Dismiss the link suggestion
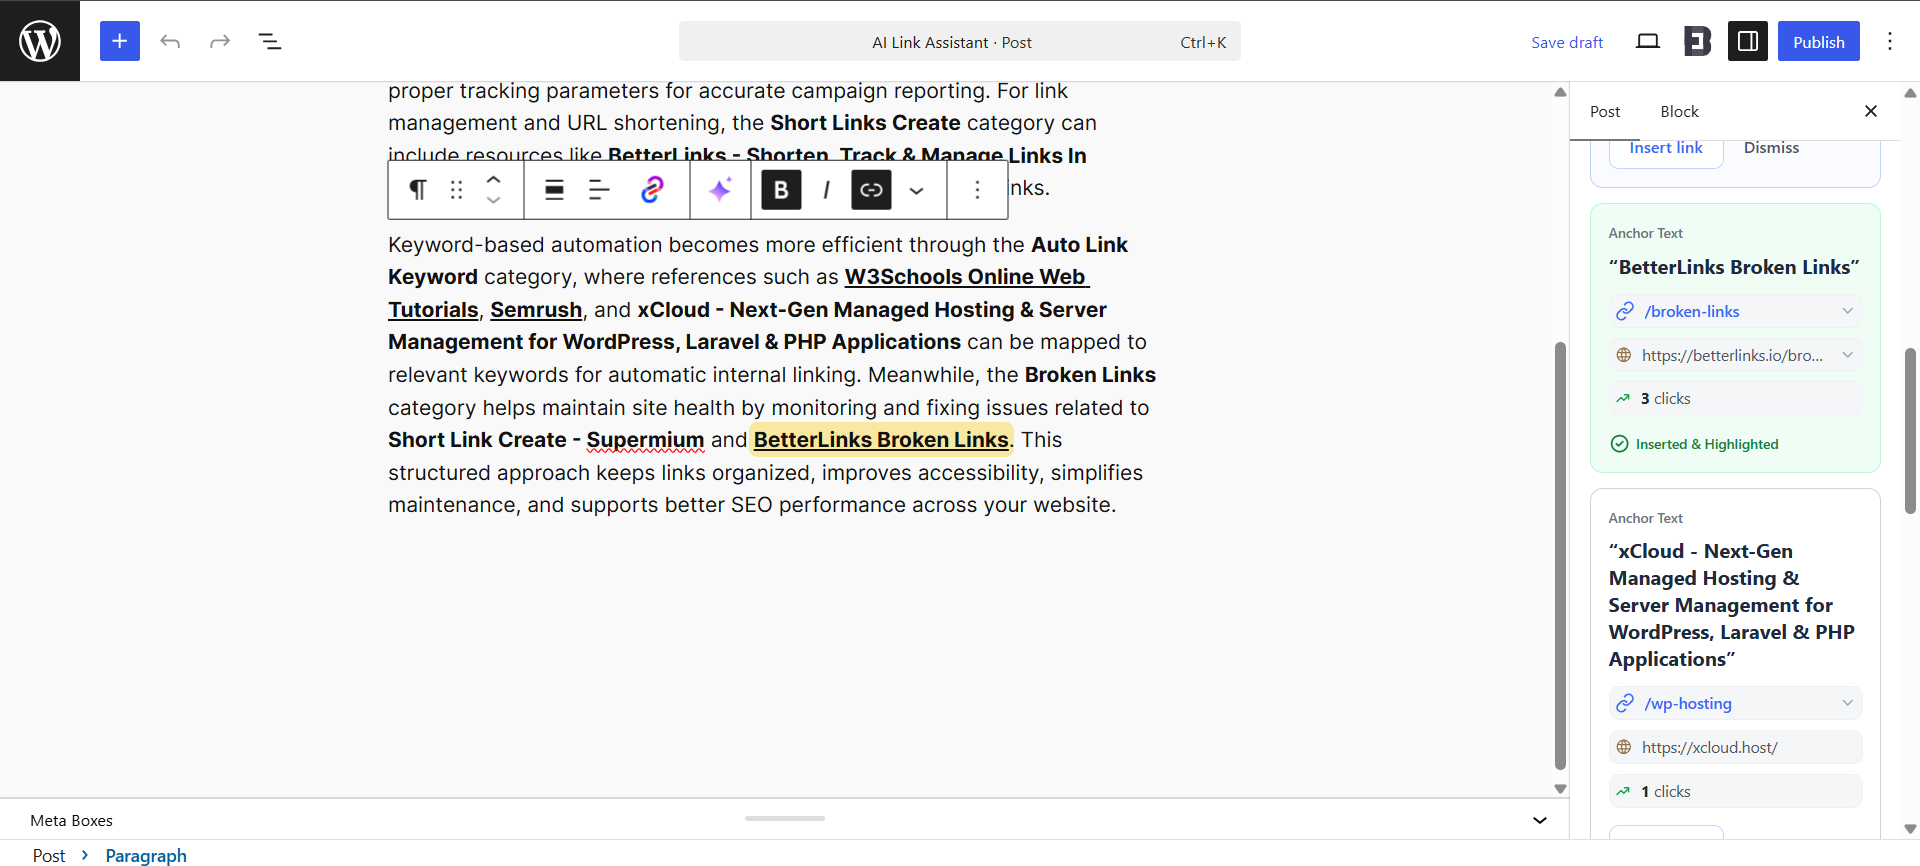The image size is (1920, 866). 1771,148
